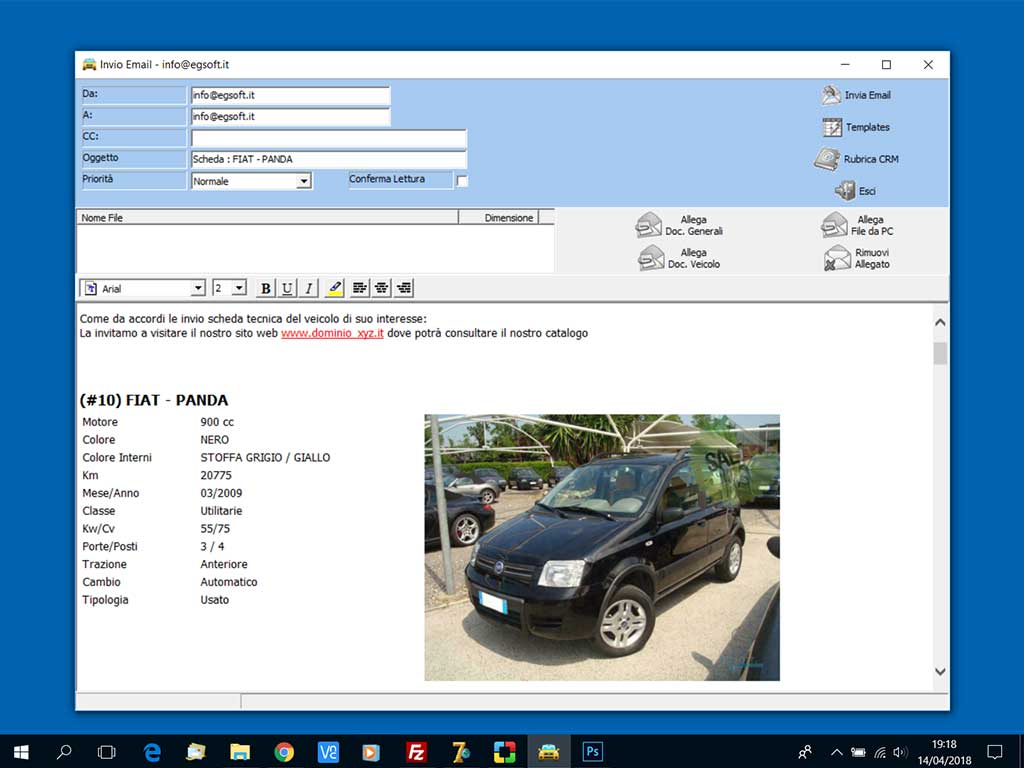The height and width of the screenshot is (768, 1024).
Task: Switch to the yellow car app on taskbar
Action: coord(549,752)
